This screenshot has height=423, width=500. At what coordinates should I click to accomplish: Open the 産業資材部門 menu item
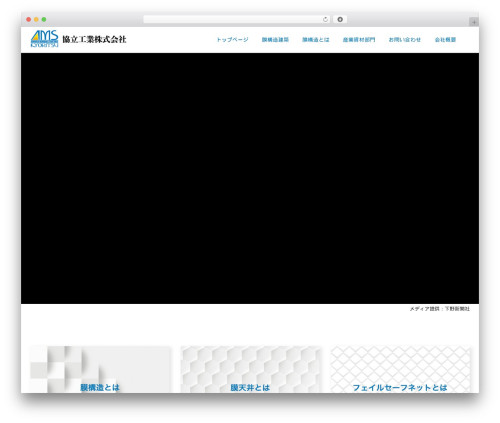tap(359, 40)
